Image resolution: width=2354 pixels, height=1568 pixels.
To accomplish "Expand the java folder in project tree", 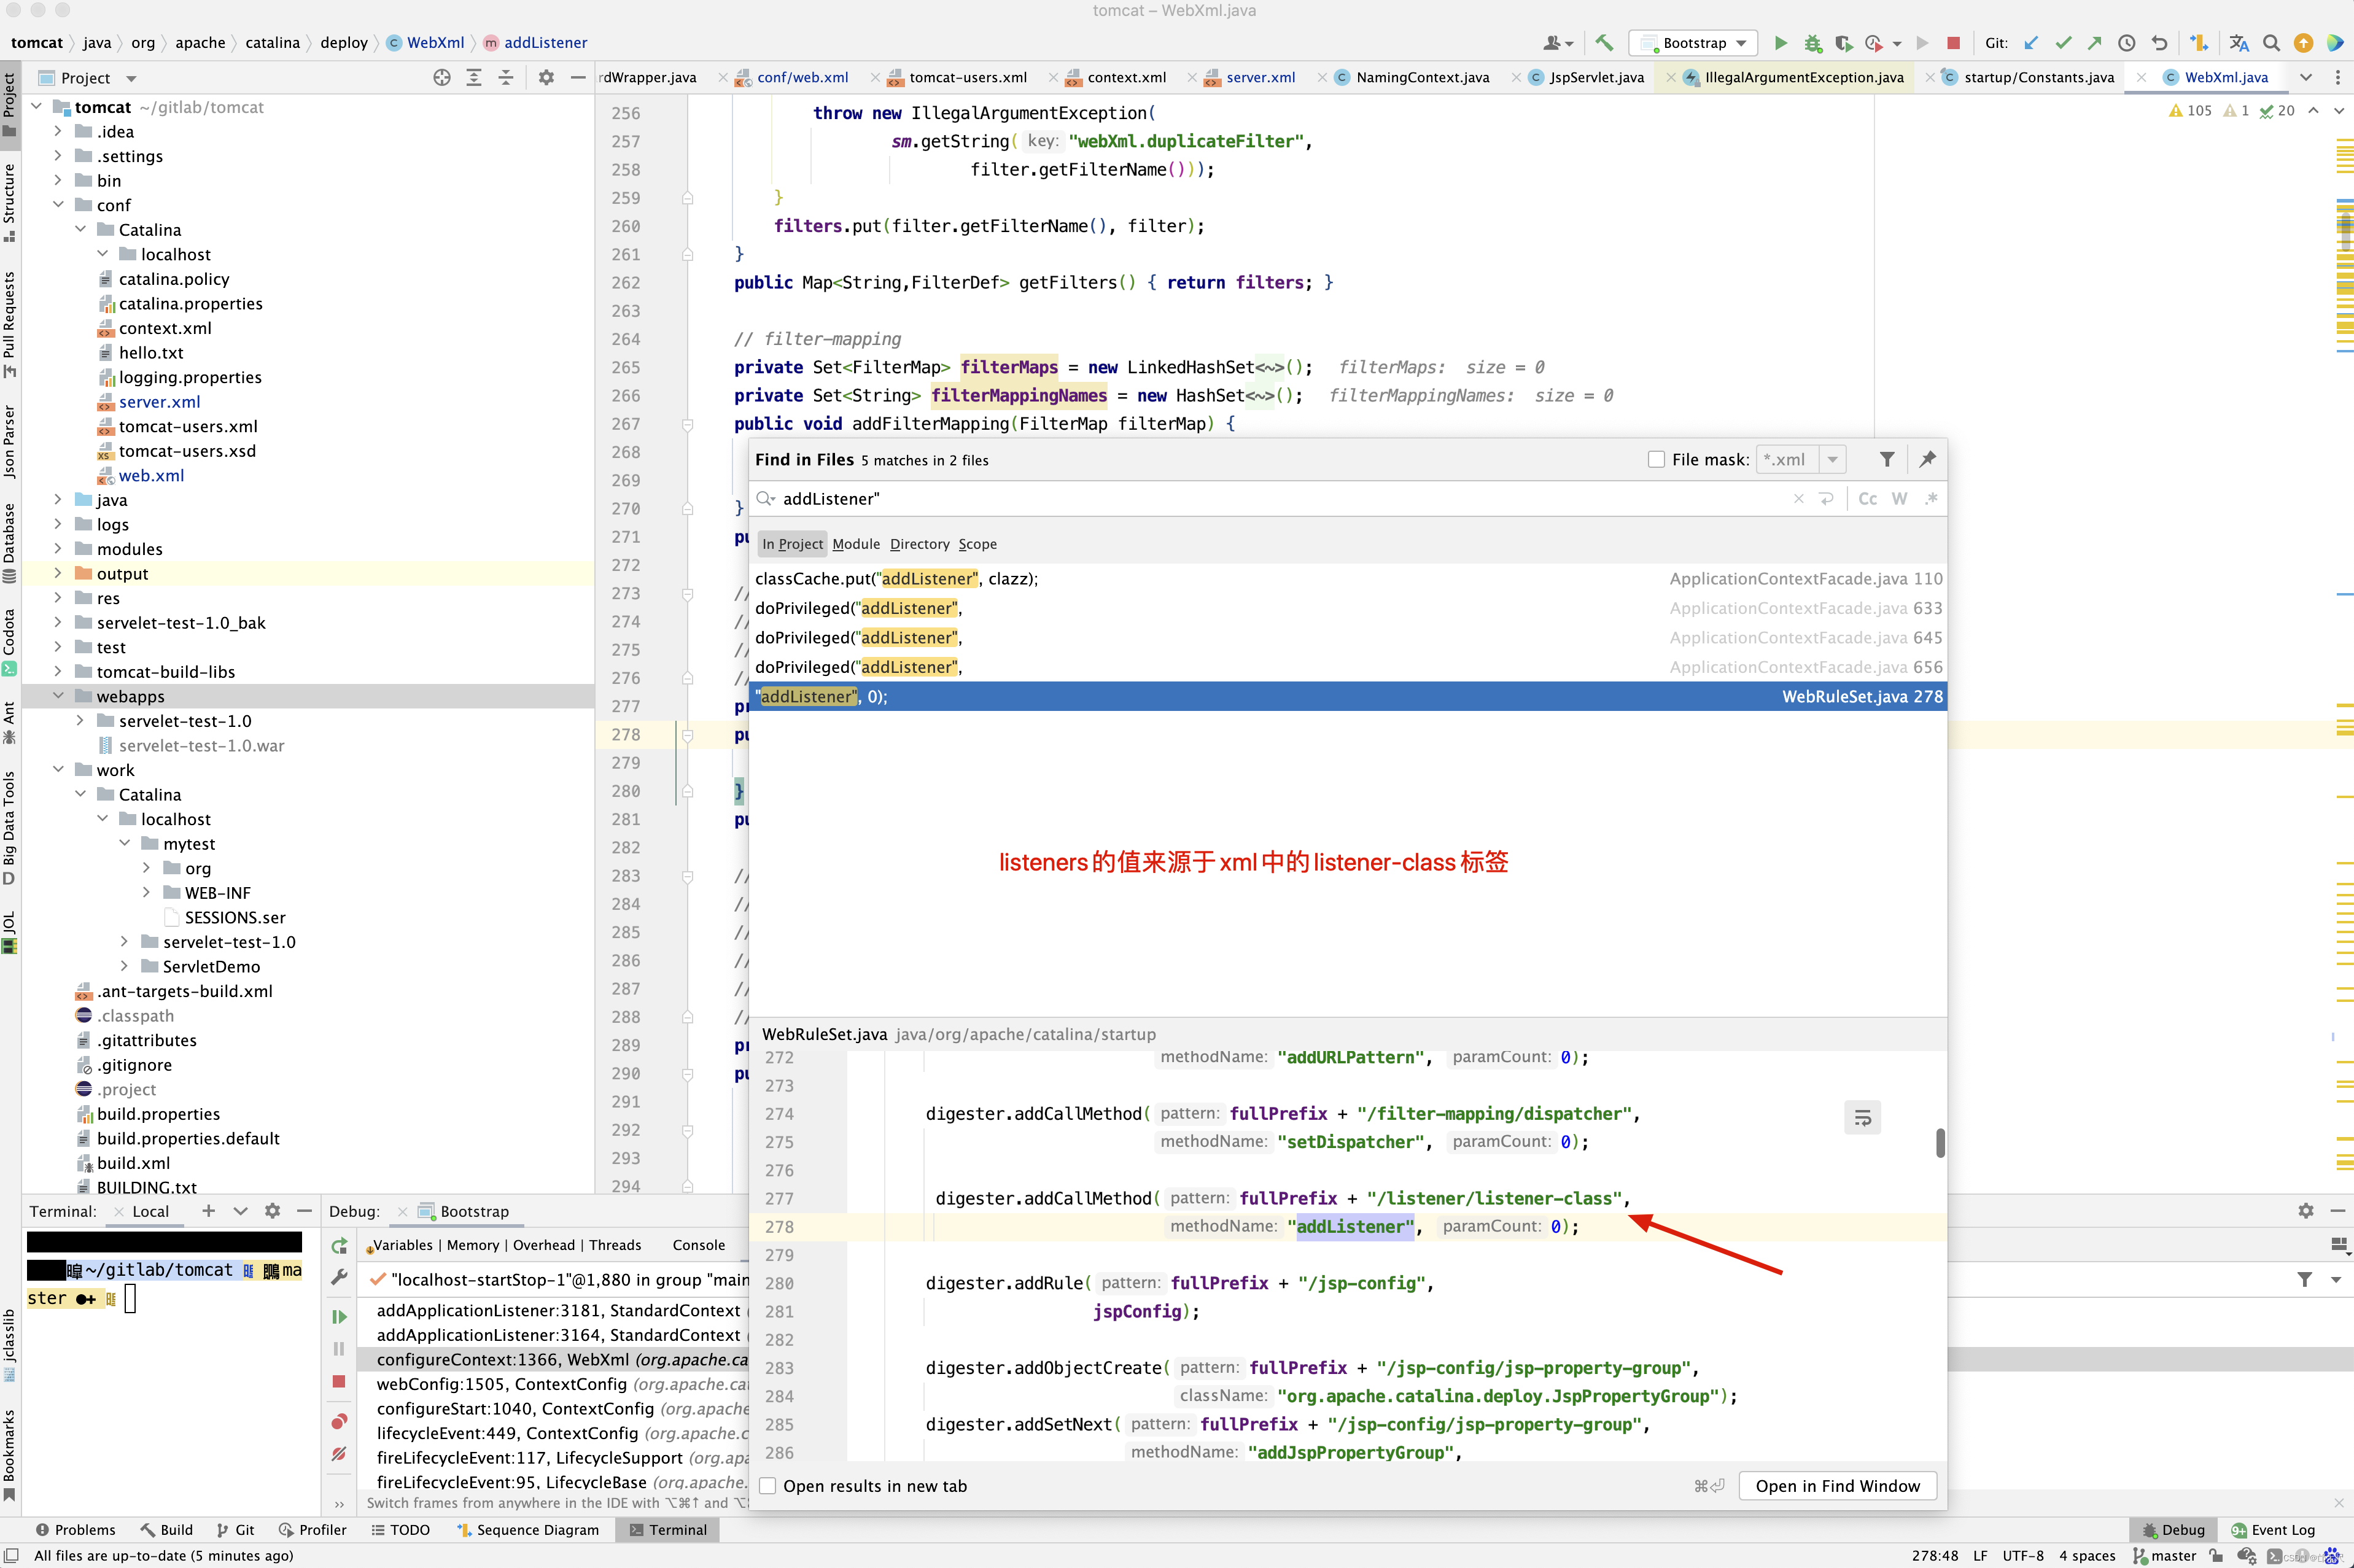I will coord(58,500).
